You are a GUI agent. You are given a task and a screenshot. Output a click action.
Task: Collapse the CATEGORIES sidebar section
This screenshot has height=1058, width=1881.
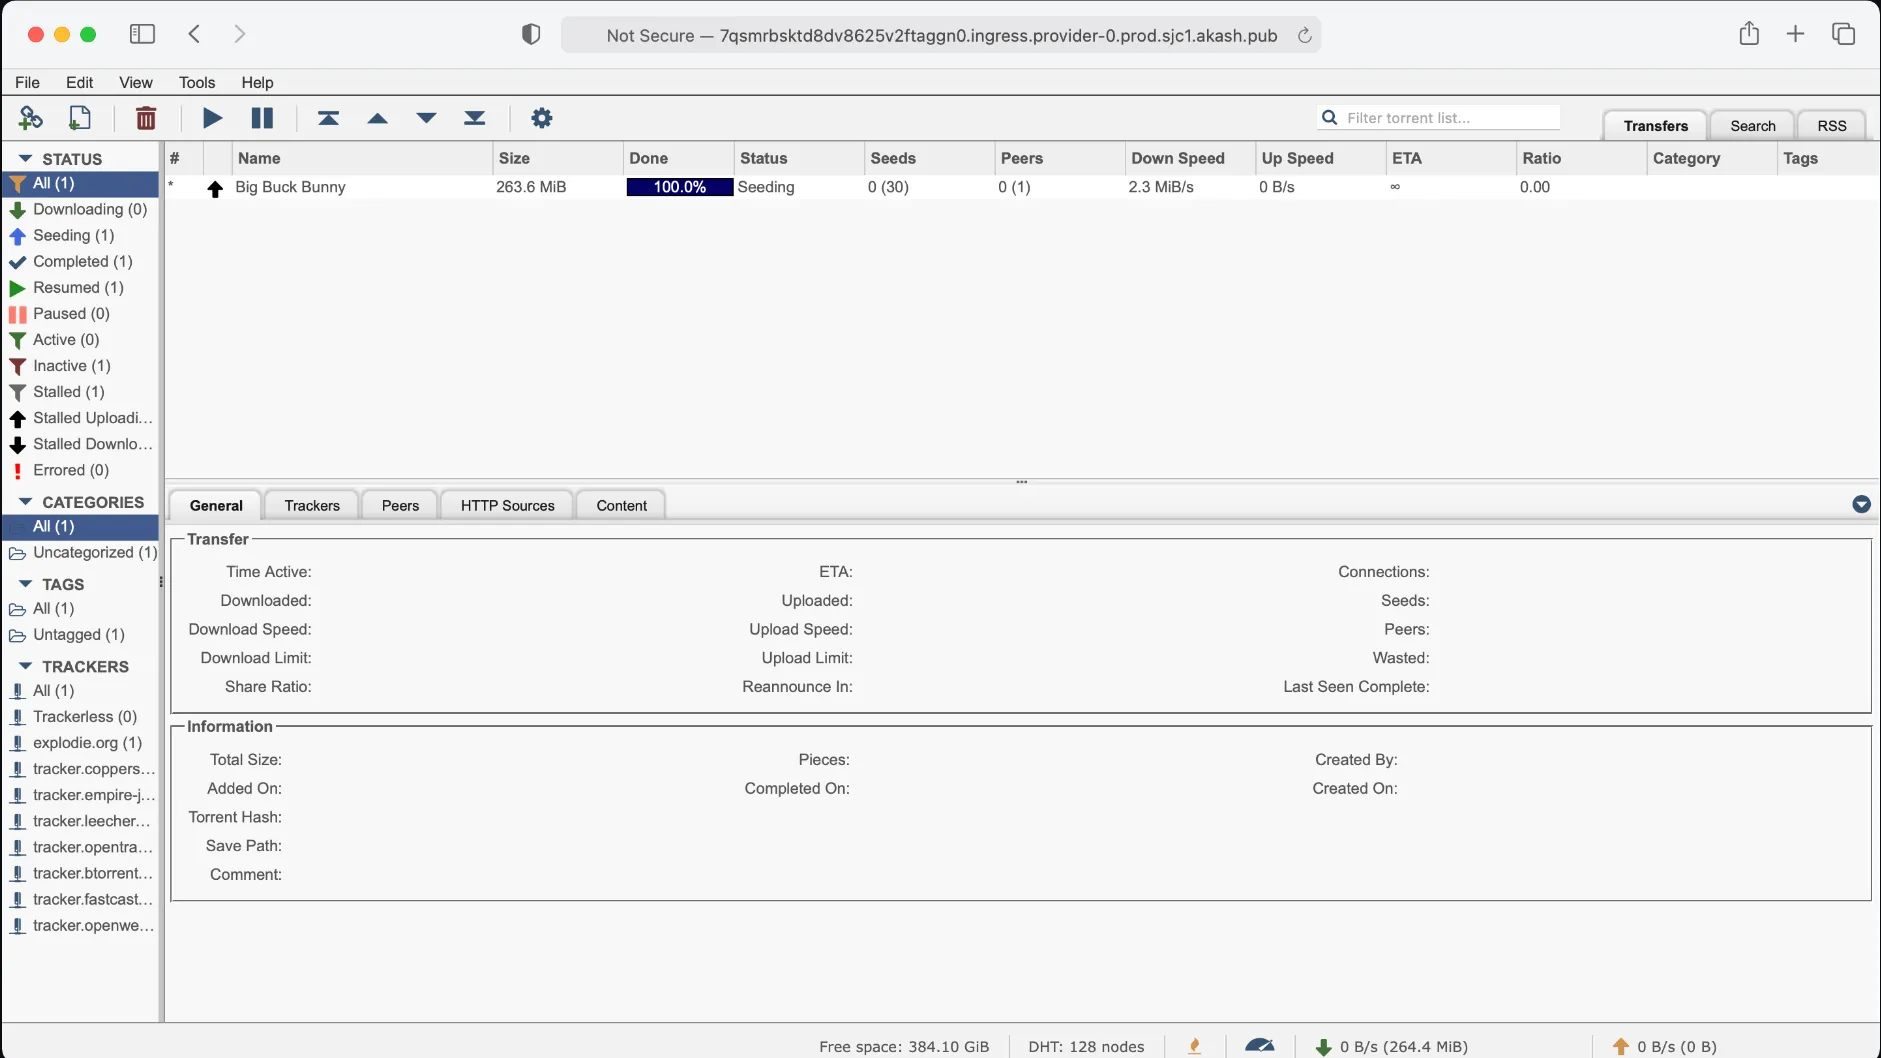pyautogui.click(x=26, y=502)
